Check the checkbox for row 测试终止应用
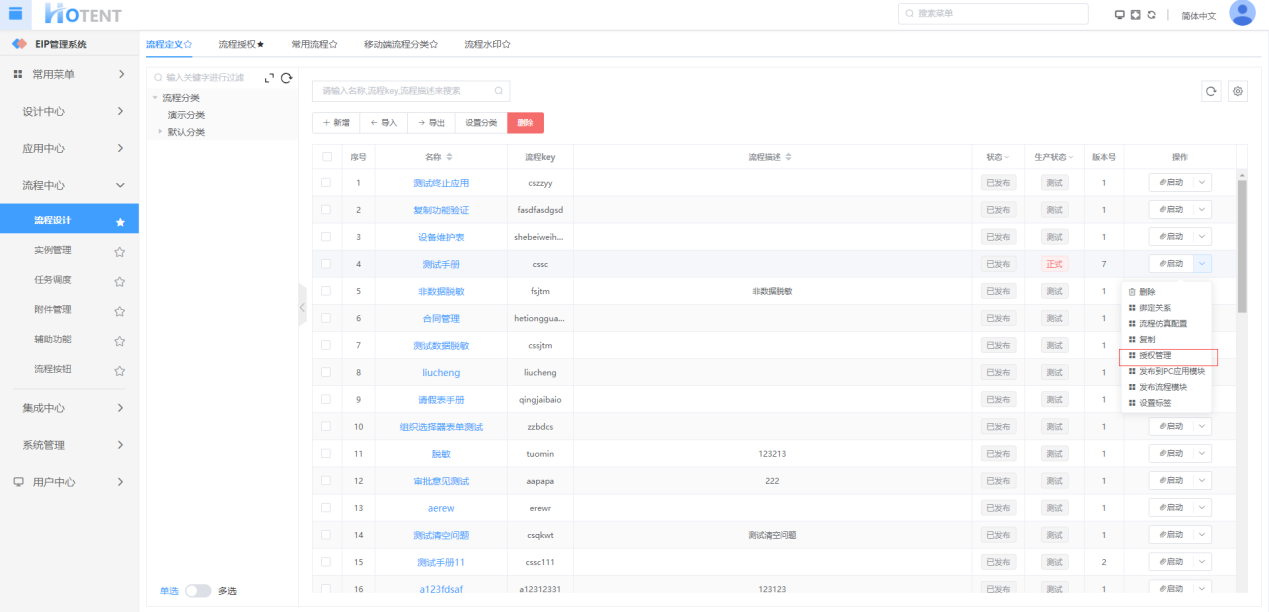Screen dimensions: 1269x612 [326, 183]
